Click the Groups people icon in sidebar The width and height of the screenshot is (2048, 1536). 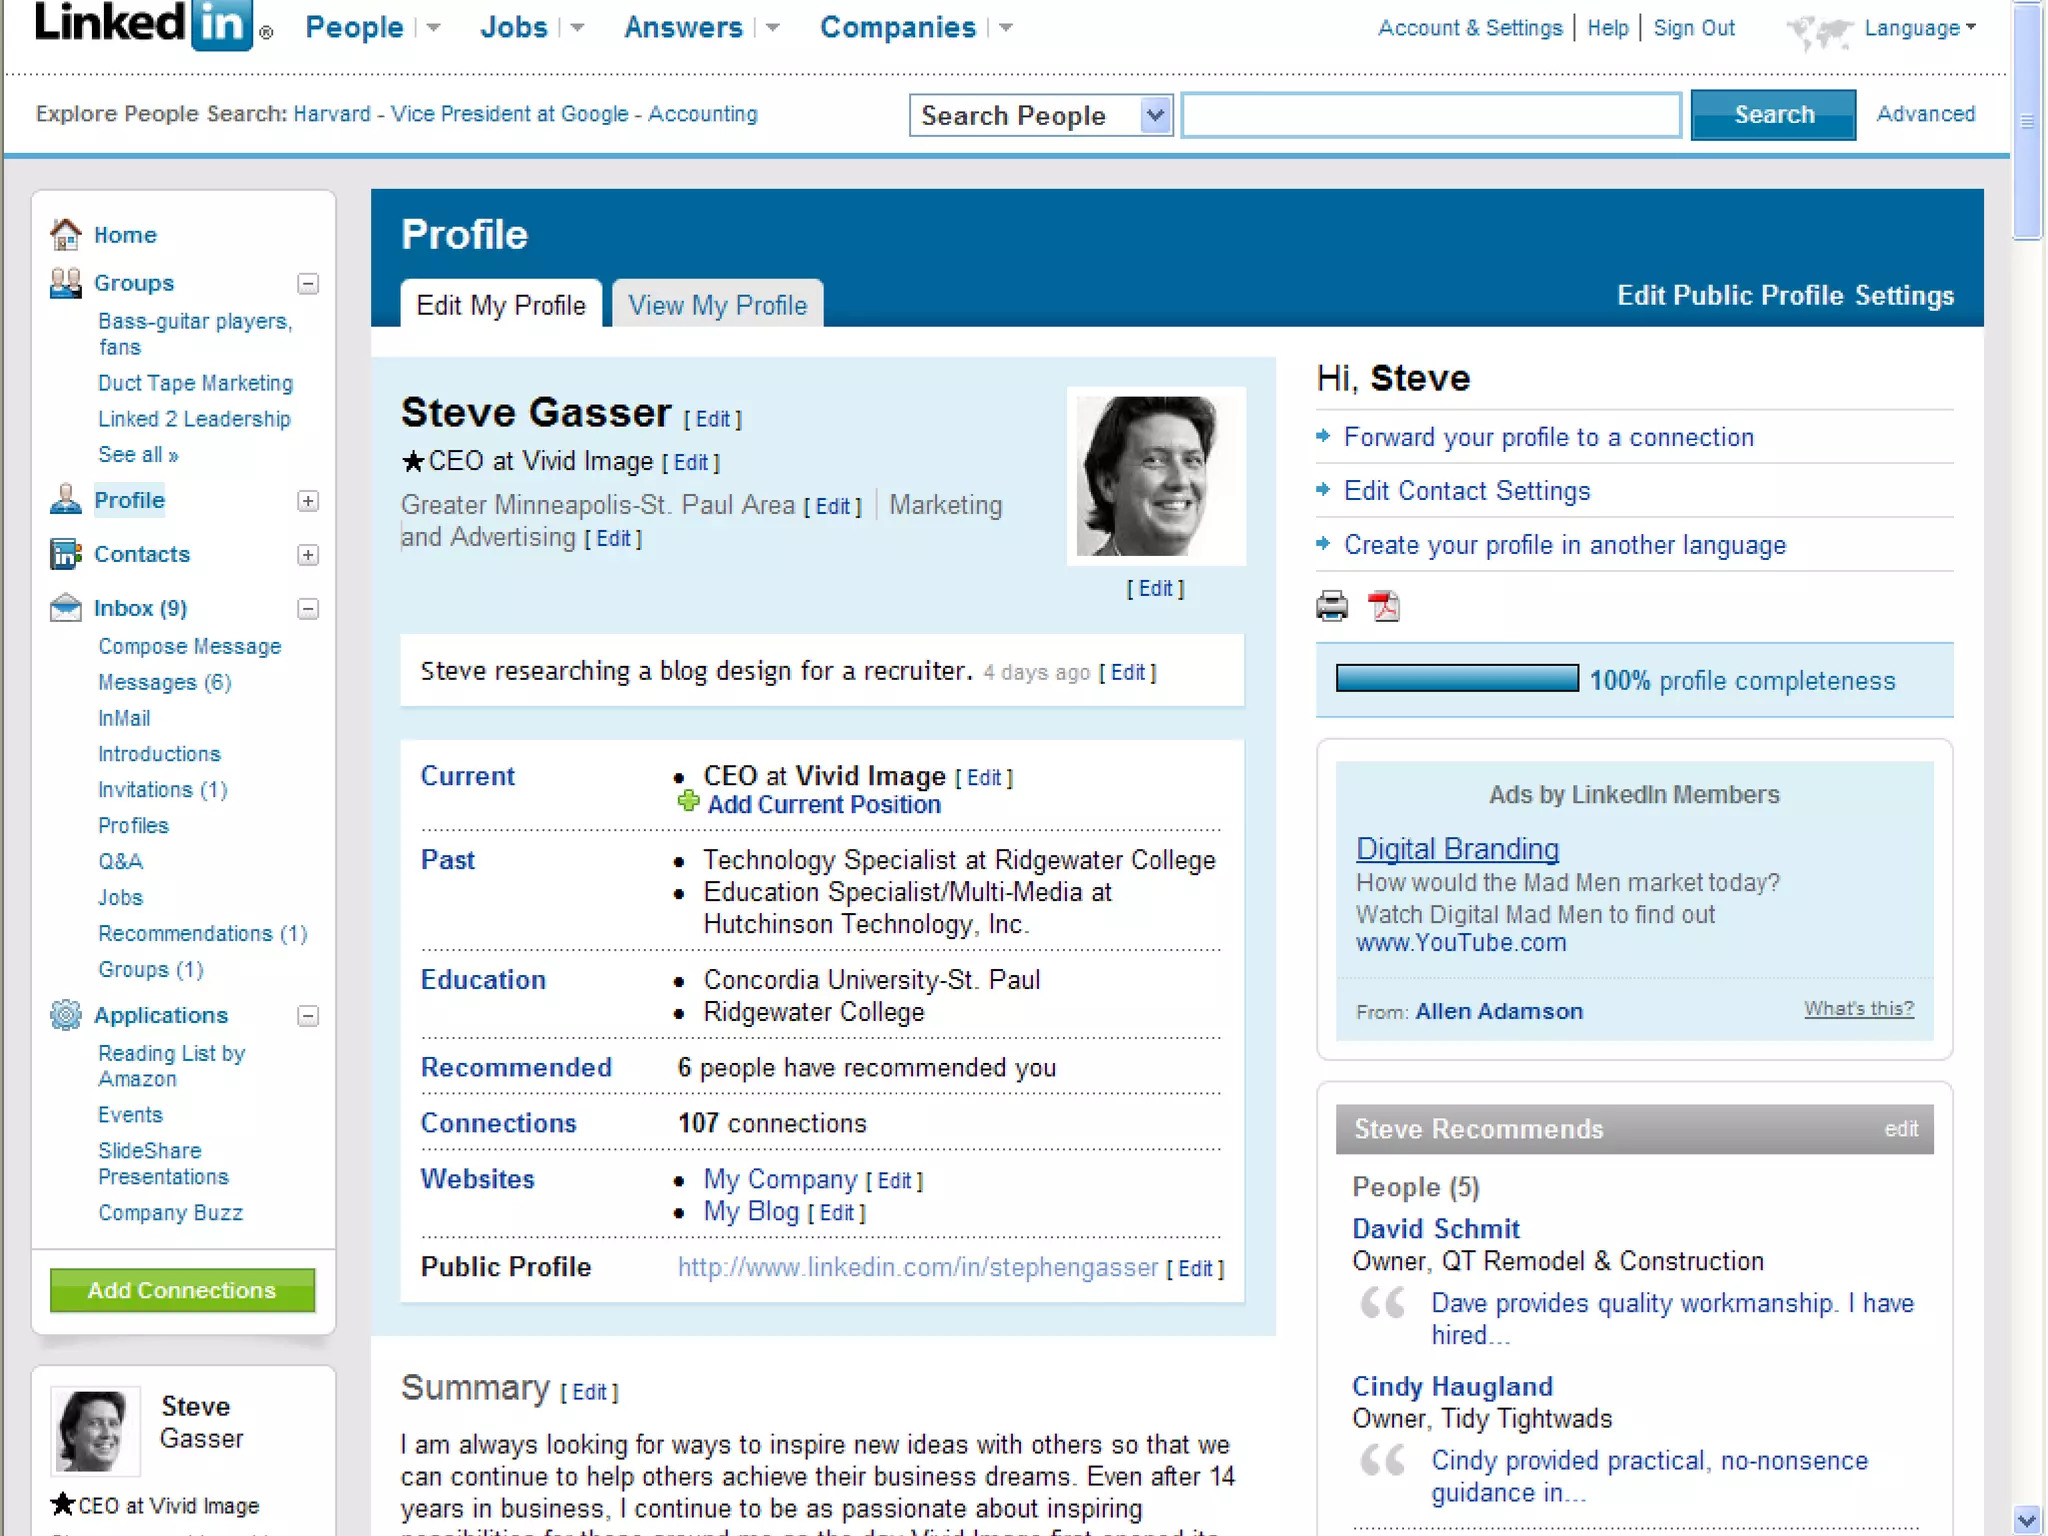coord(65,283)
